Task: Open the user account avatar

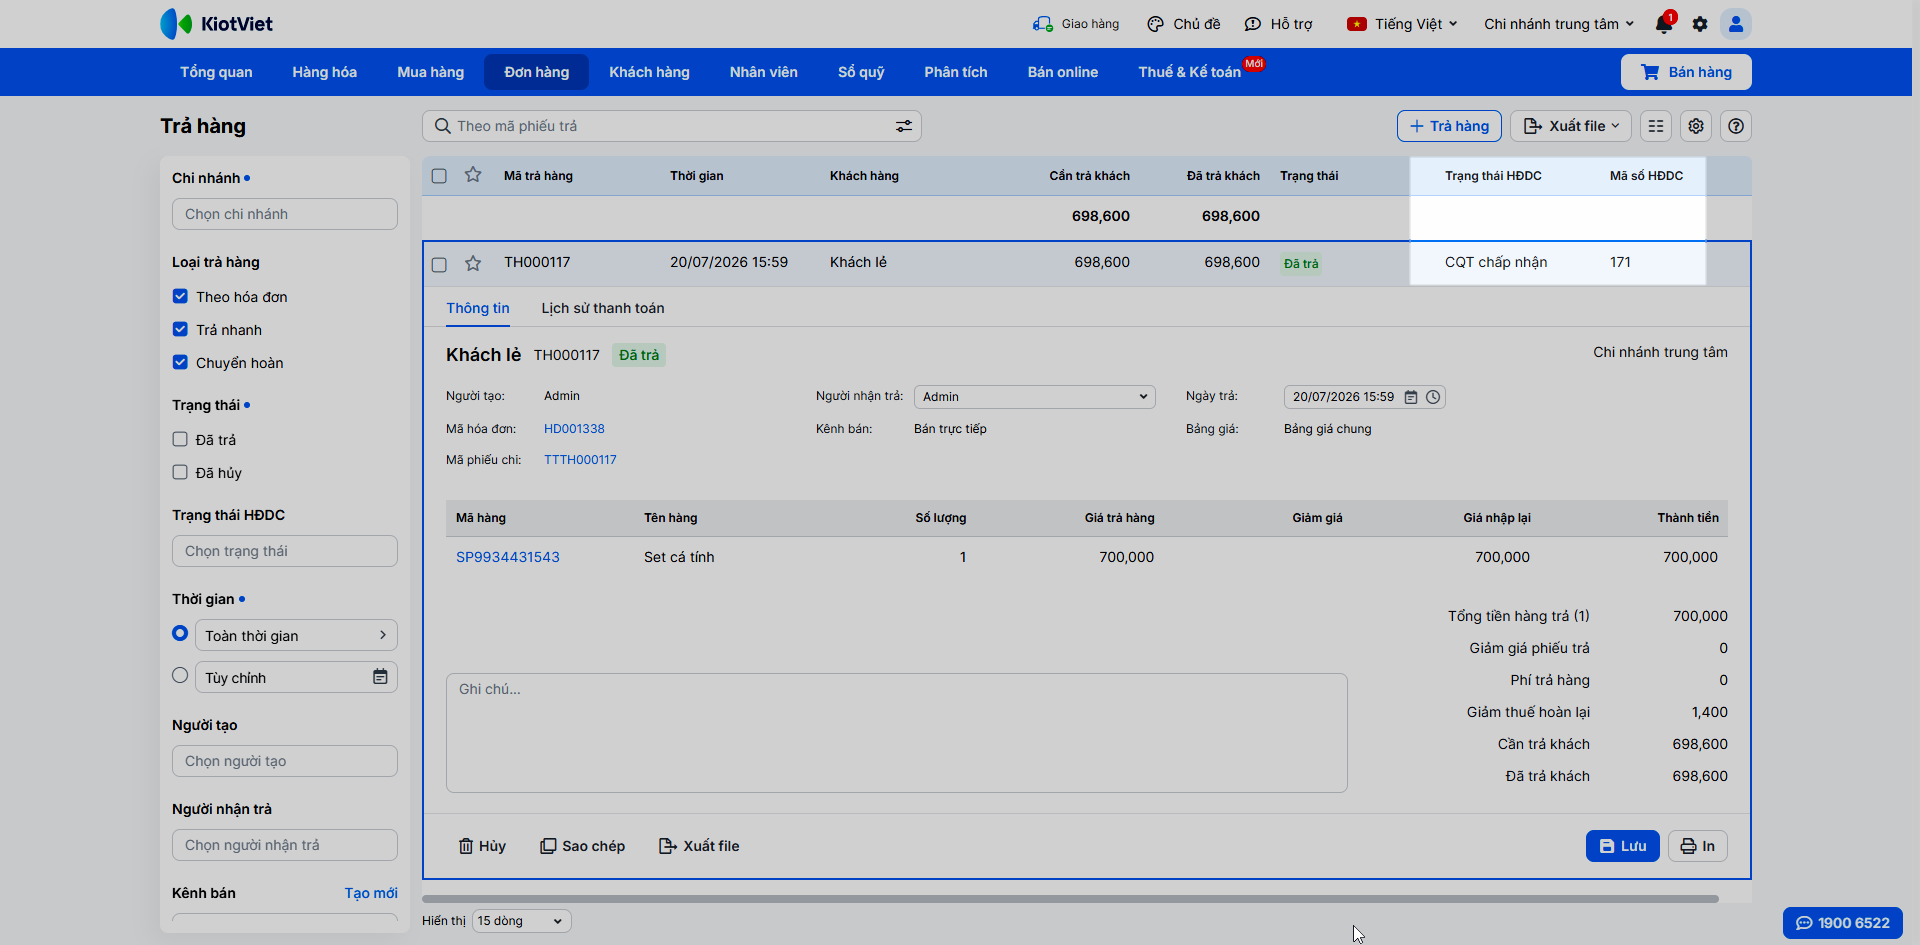Action: 1736,24
